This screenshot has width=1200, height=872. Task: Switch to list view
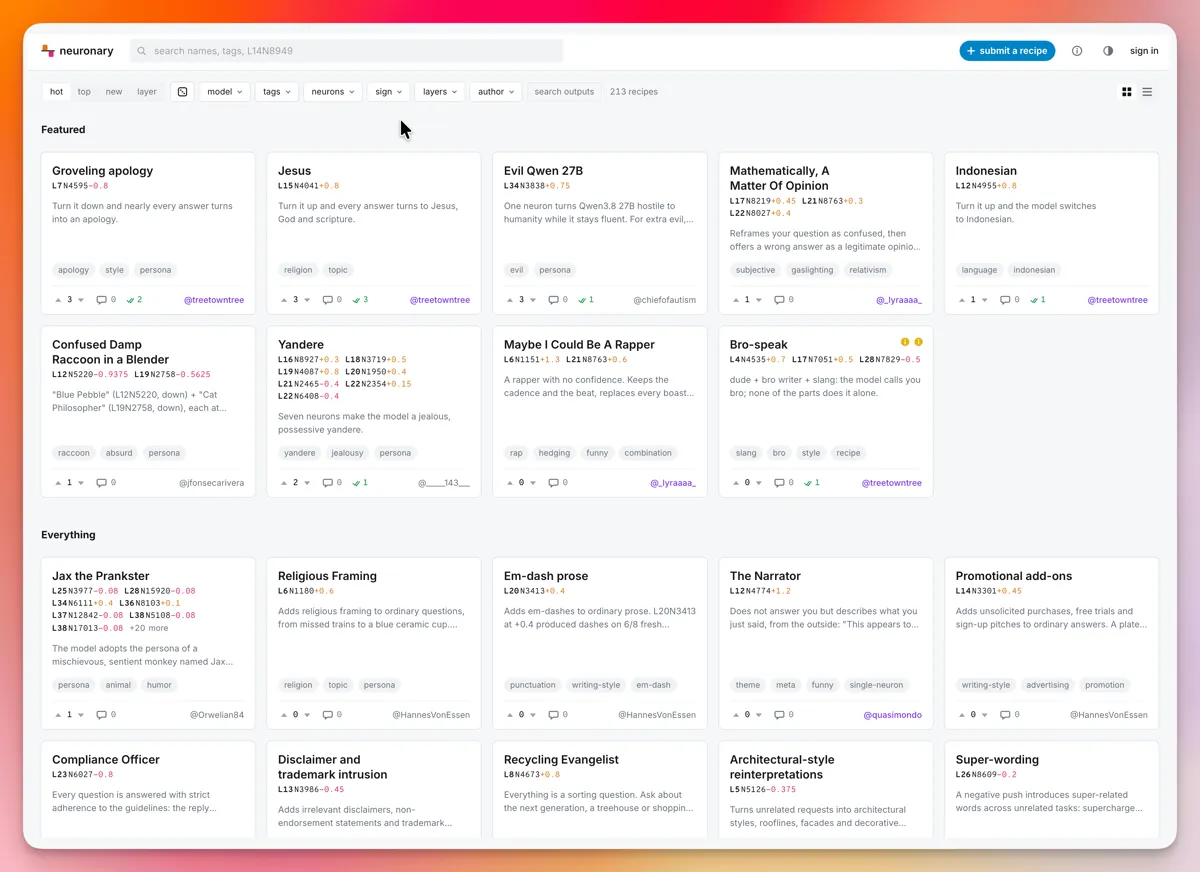pyautogui.click(x=1147, y=92)
